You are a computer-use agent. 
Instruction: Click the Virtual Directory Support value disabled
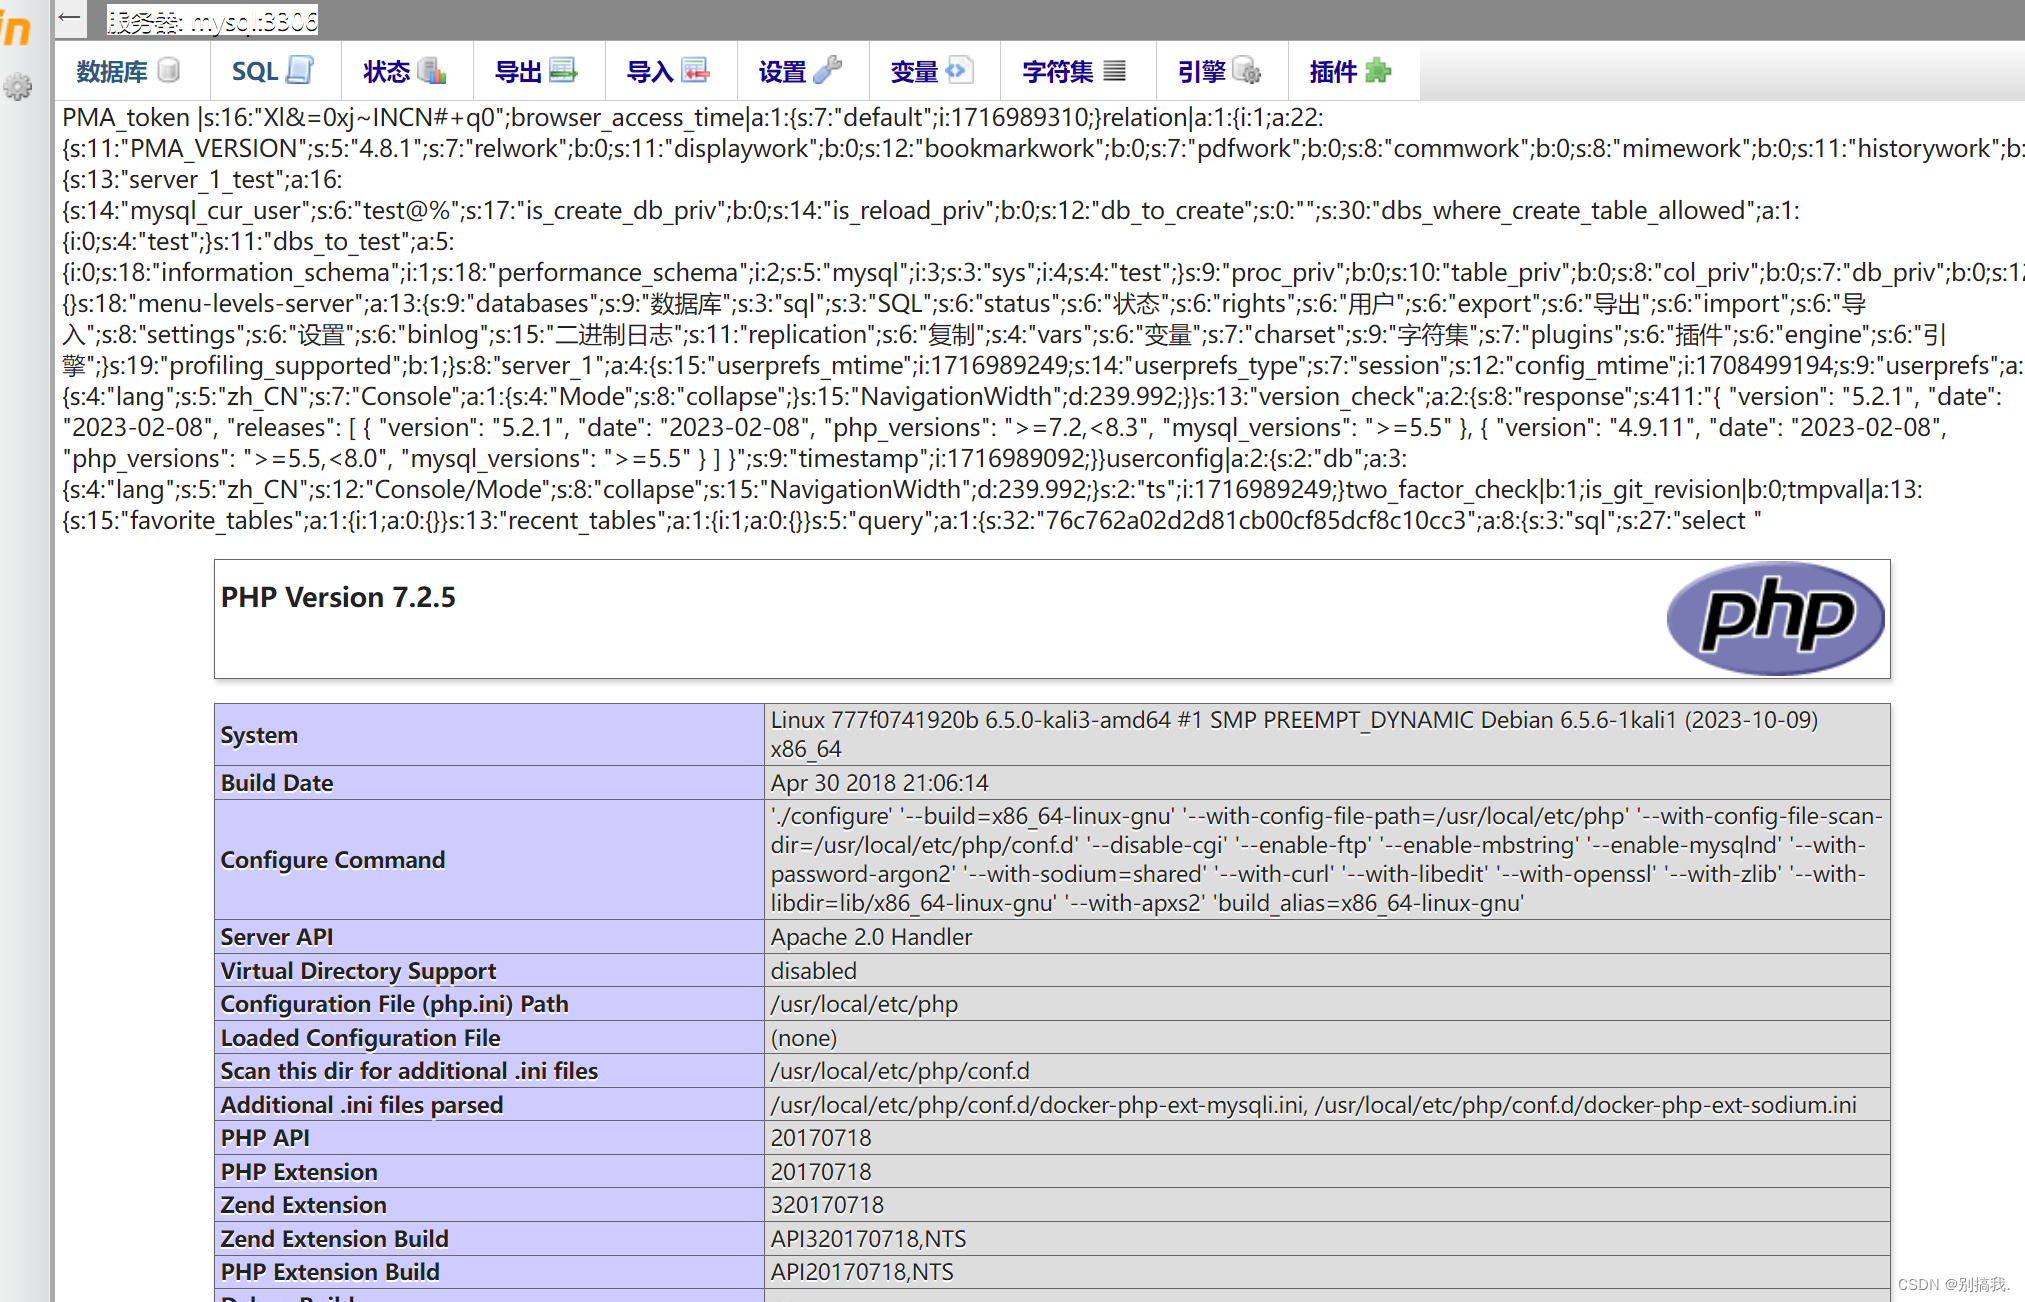(813, 971)
